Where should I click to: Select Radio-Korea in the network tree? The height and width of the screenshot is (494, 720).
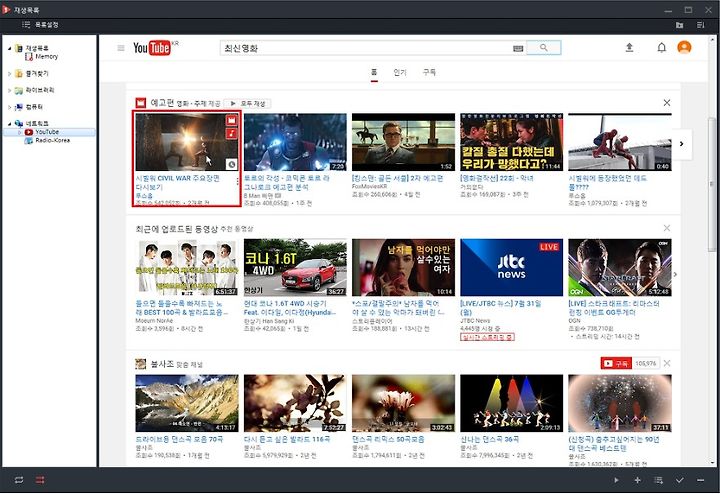[x=47, y=140]
